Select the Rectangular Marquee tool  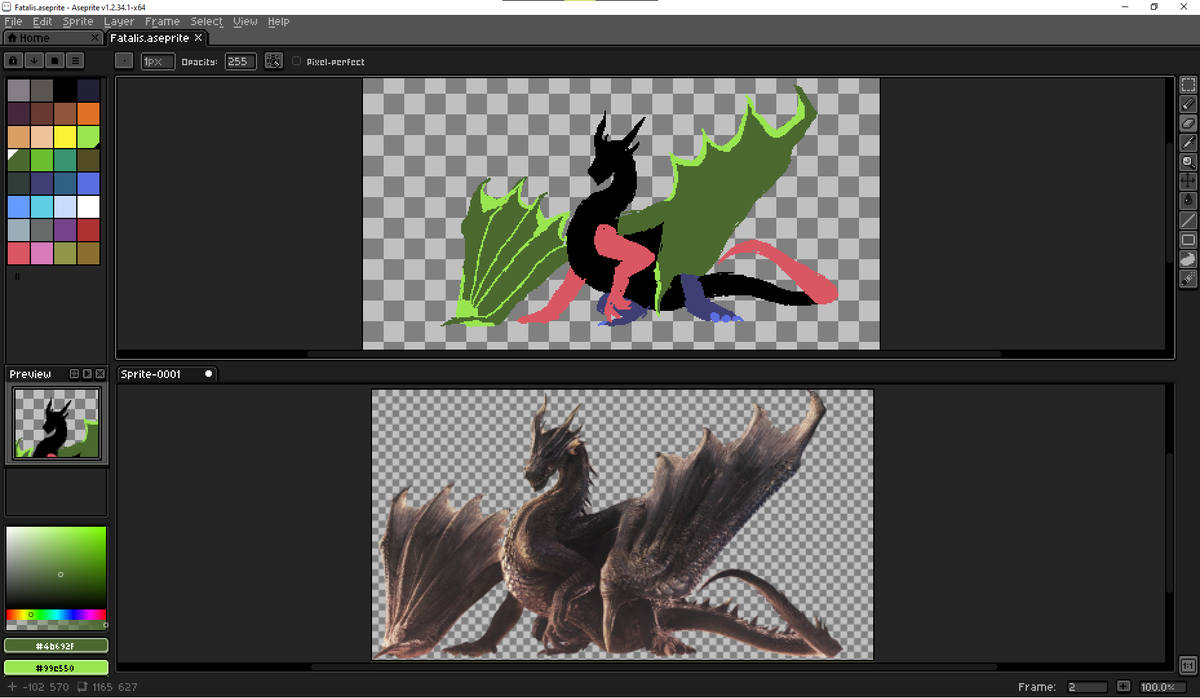[1188, 85]
